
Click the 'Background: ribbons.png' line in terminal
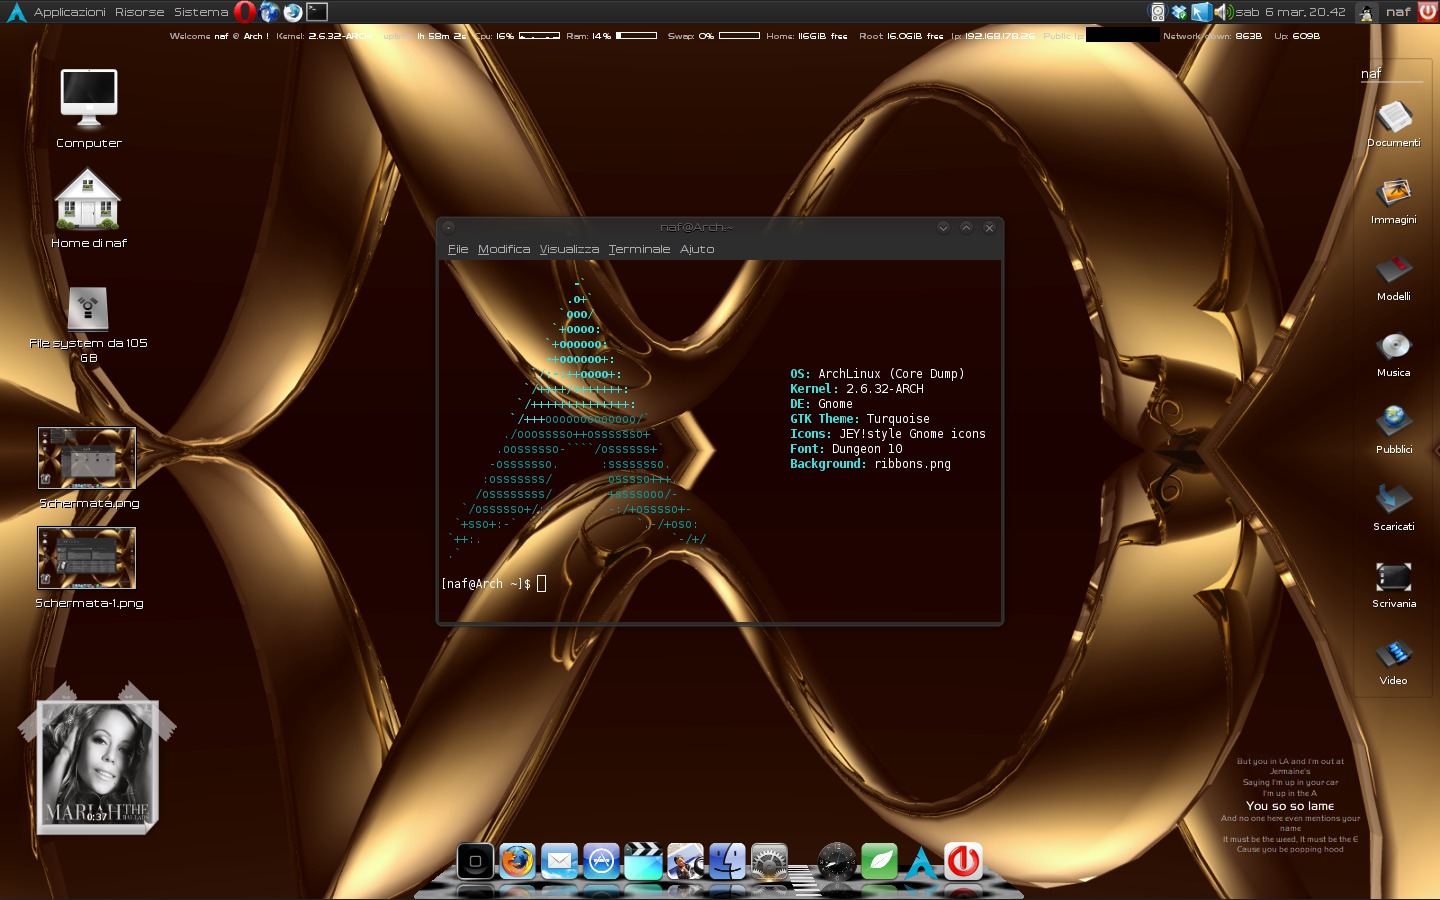click(871, 464)
